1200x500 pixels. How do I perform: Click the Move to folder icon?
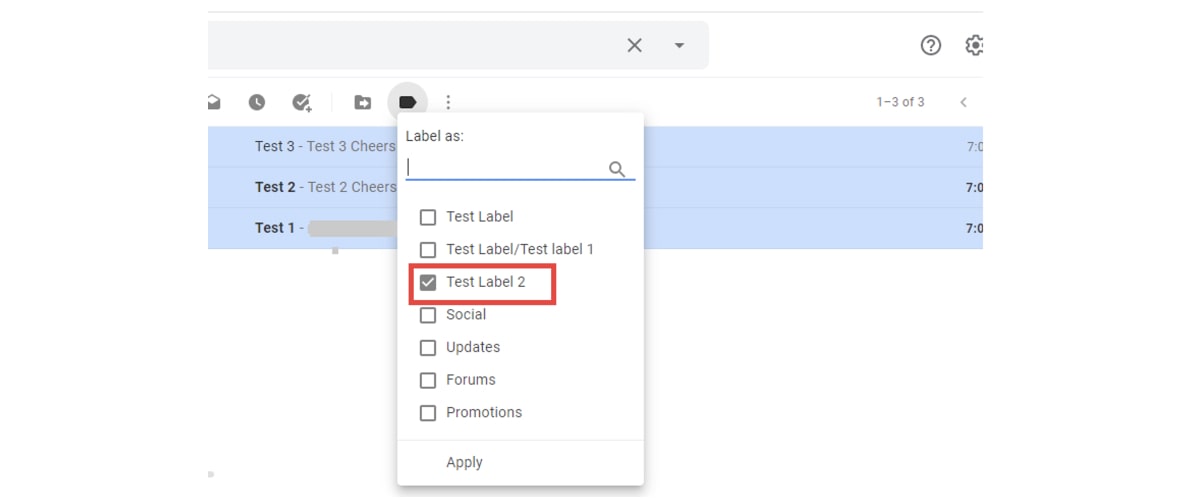(363, 102)
